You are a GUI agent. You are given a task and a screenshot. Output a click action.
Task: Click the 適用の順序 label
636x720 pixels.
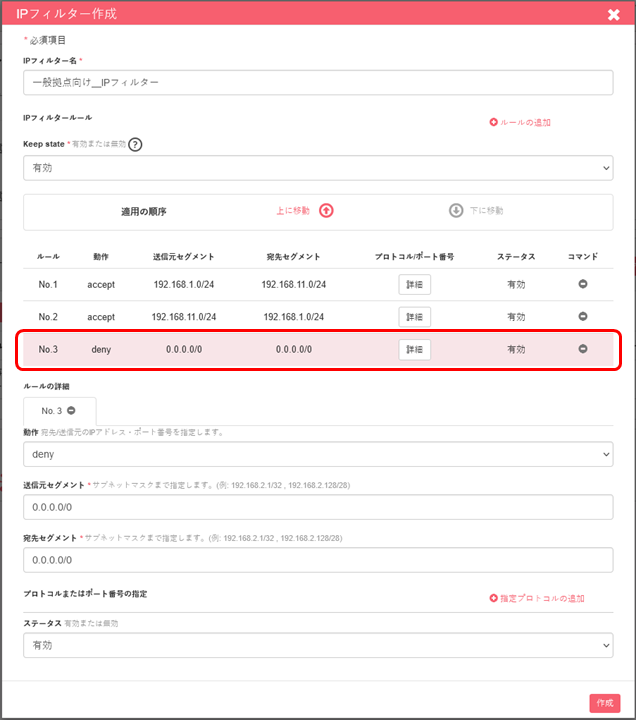coord(144,212)
